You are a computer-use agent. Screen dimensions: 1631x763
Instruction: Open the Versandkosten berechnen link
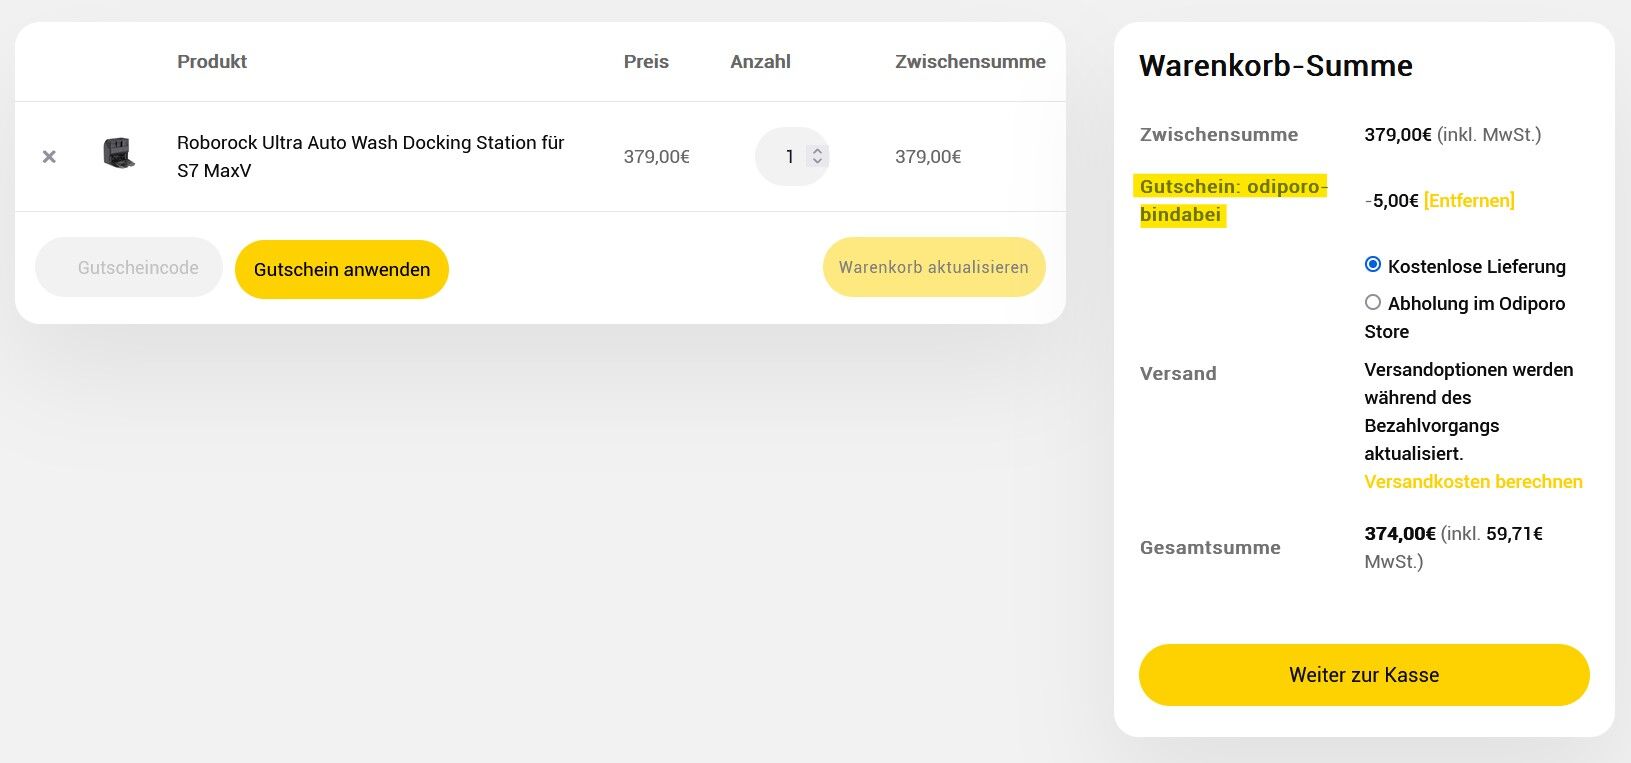(1473, 481)
